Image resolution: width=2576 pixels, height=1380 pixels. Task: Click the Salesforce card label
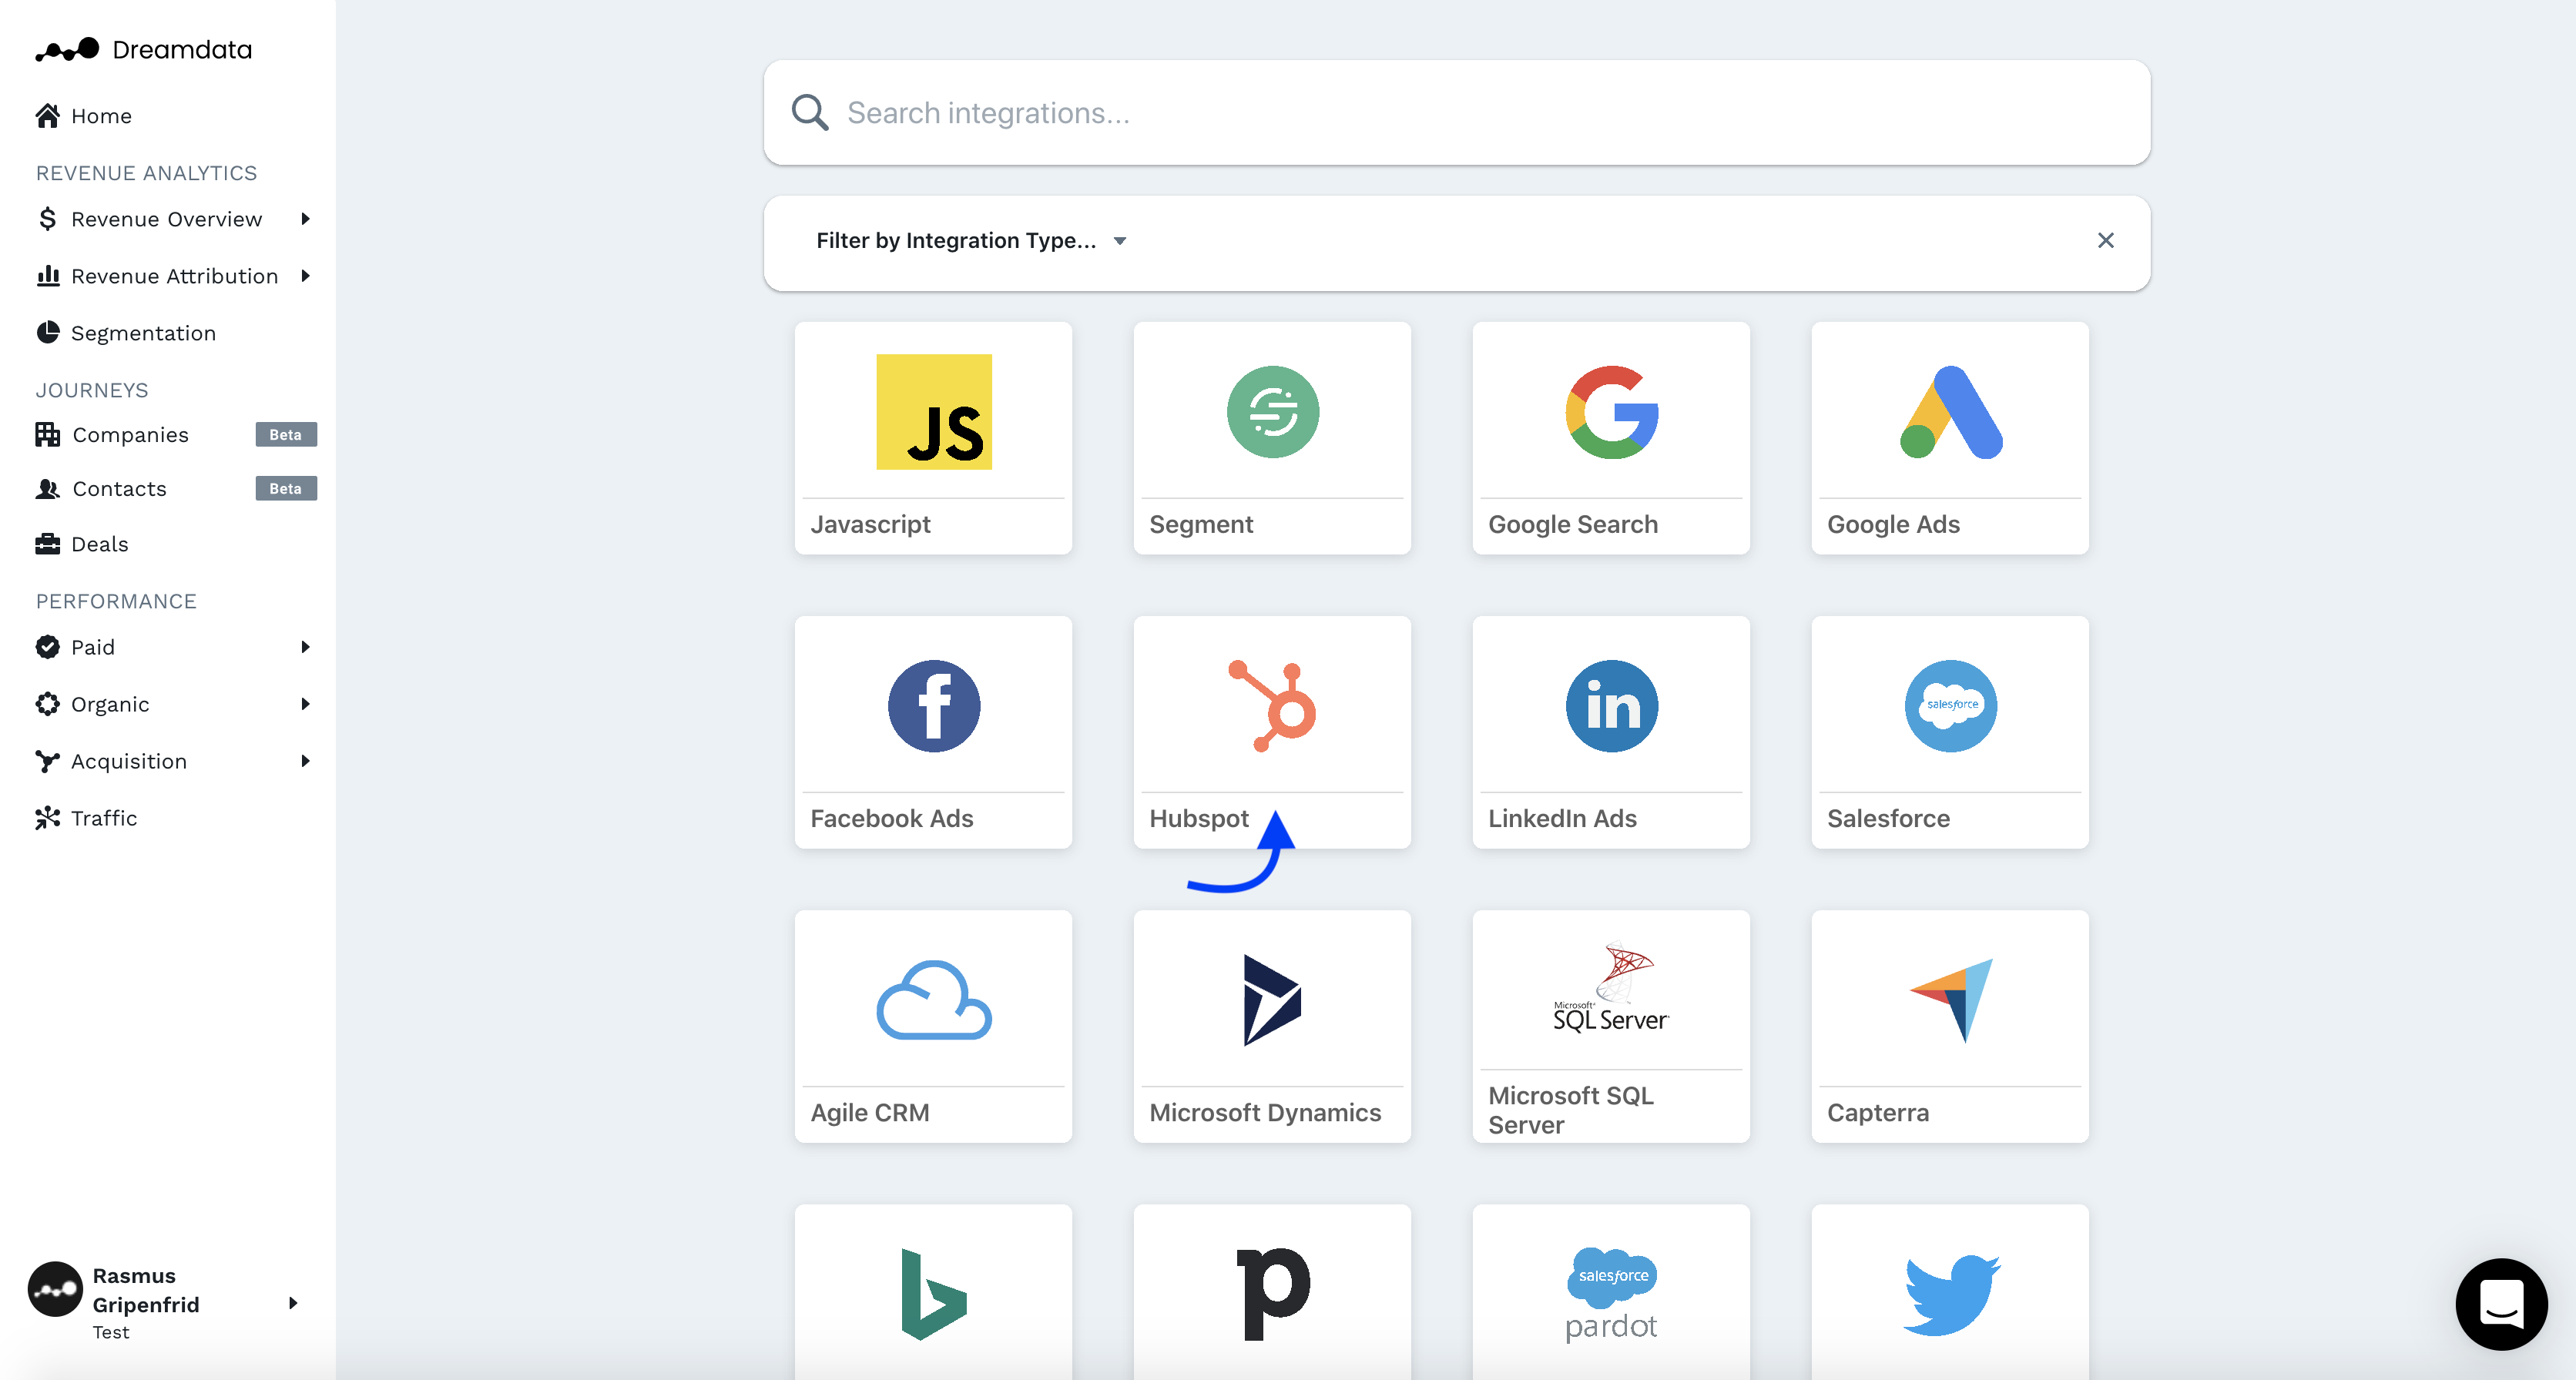pyautogui.click(x=1888, y=819)
